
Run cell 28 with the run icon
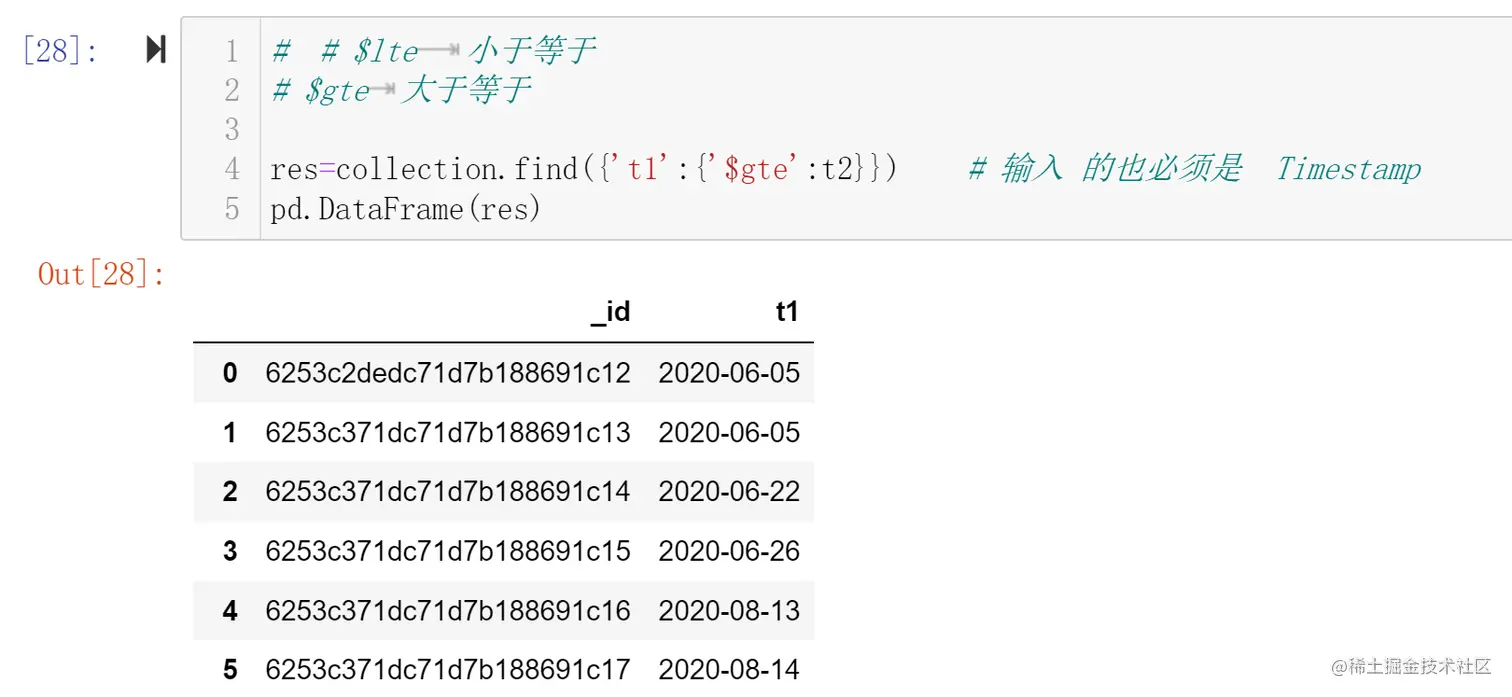coord(155,50)
